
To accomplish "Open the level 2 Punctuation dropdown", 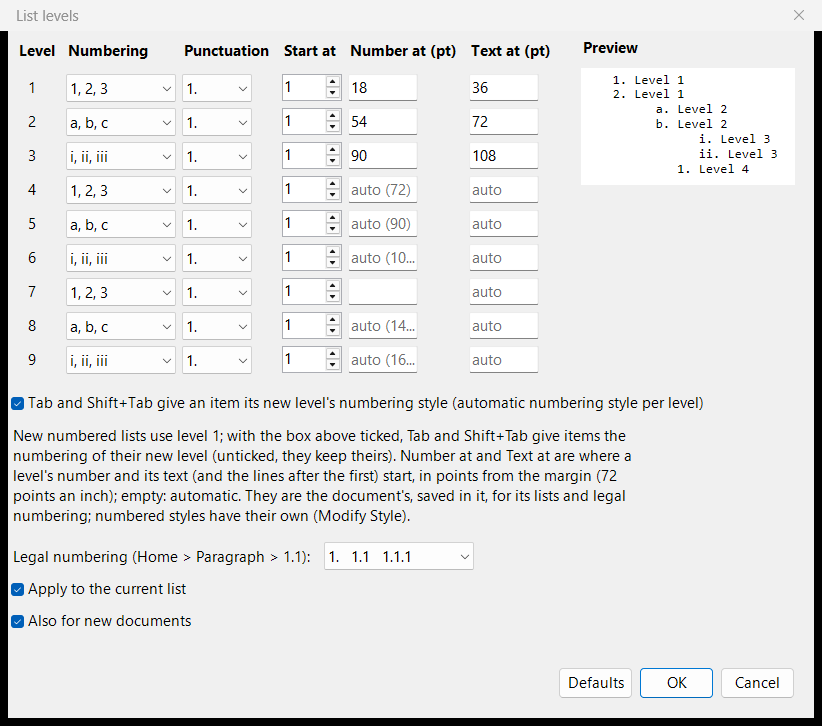I will coord(217,122).
